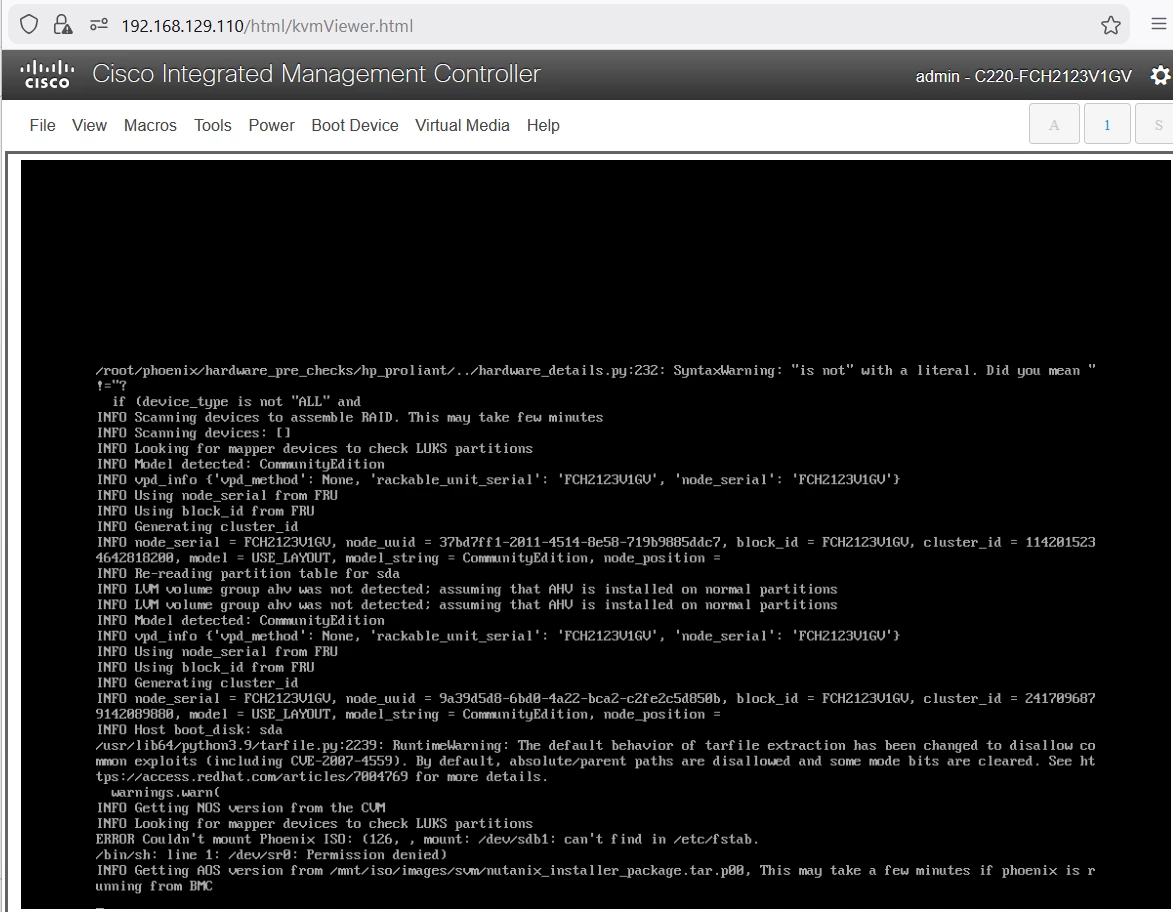Click the INFO Host boot_disk: sda line

coord(189,729)
